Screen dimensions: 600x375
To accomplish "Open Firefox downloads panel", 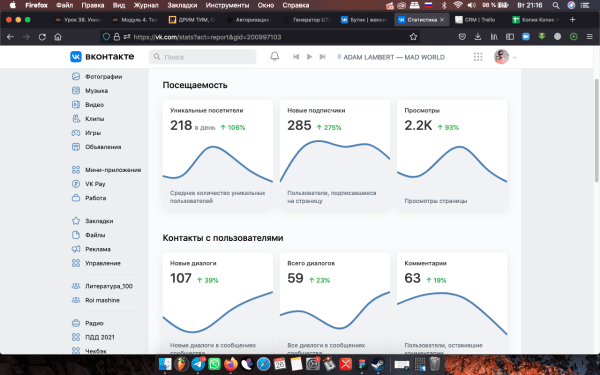I will [478, 37].
